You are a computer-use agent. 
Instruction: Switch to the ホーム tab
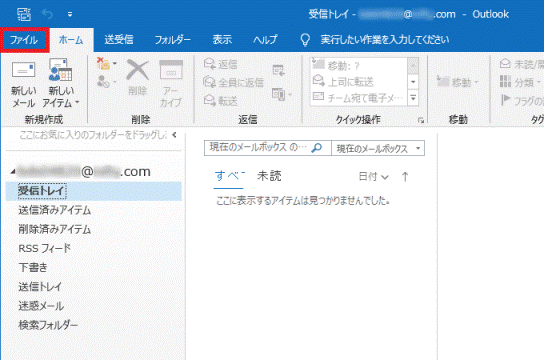click(x=71, y=40)
